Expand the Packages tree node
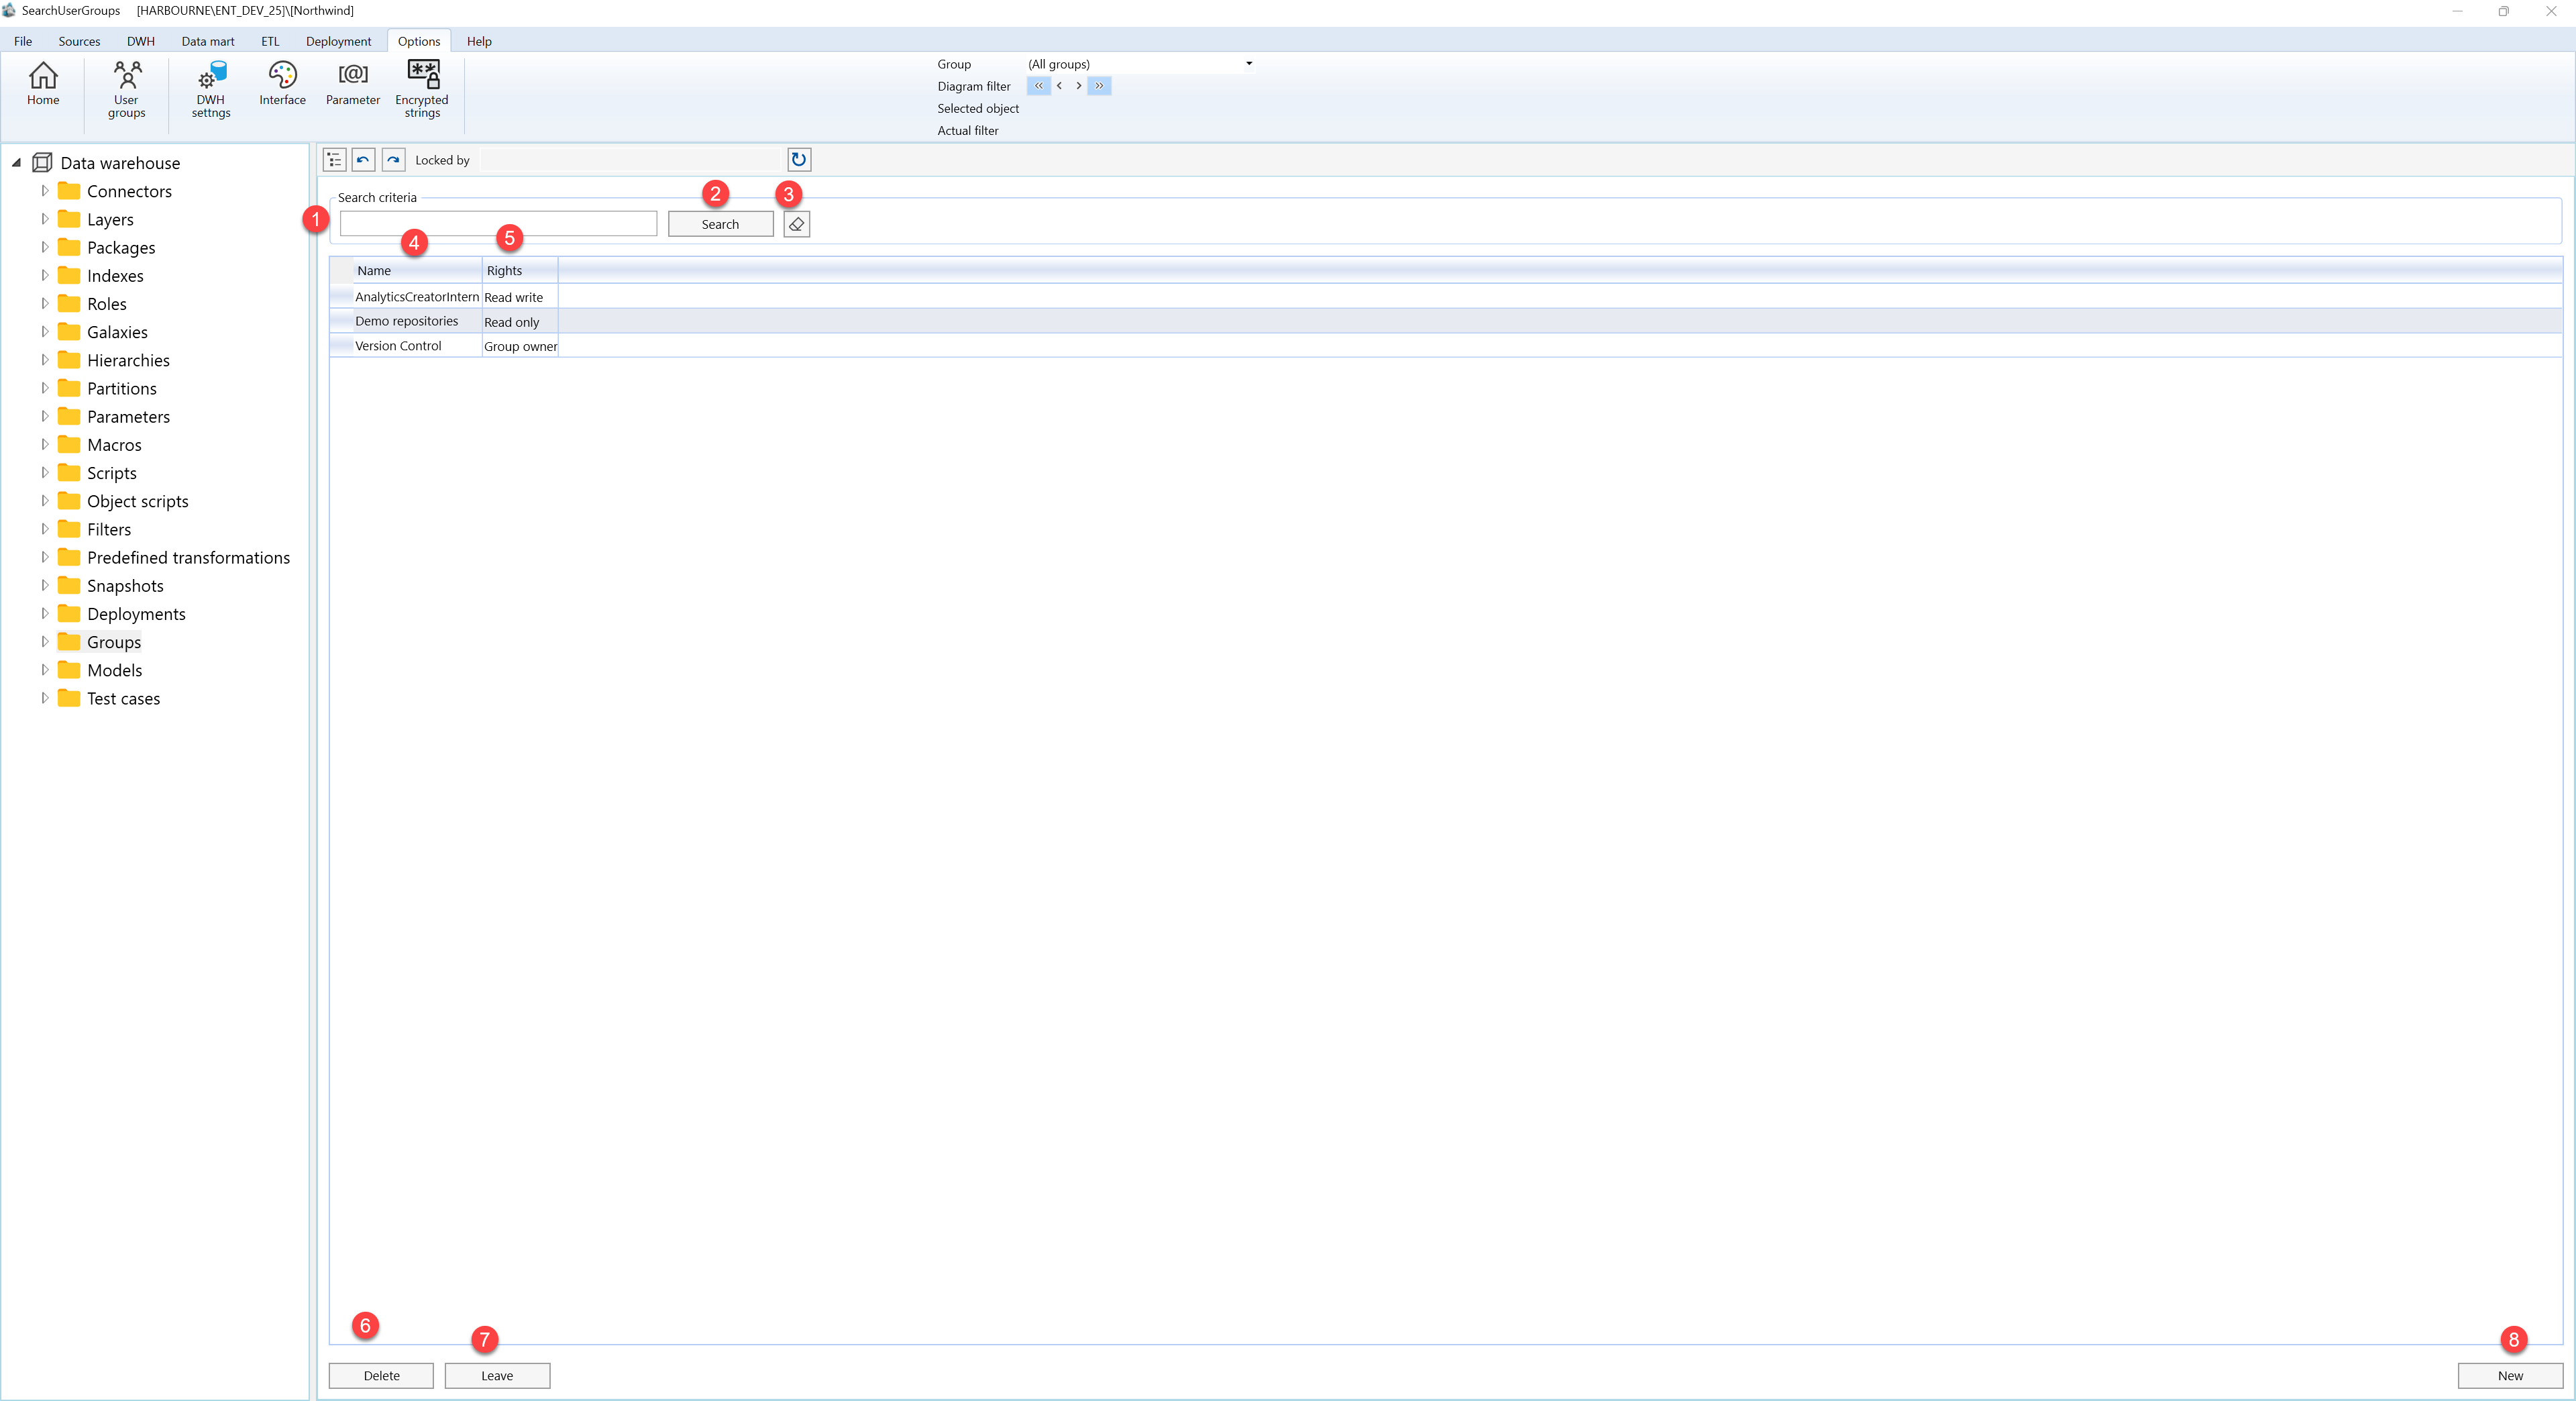Image resolution: width=2576 pixels, height=1401 pixels. (44, 246)
